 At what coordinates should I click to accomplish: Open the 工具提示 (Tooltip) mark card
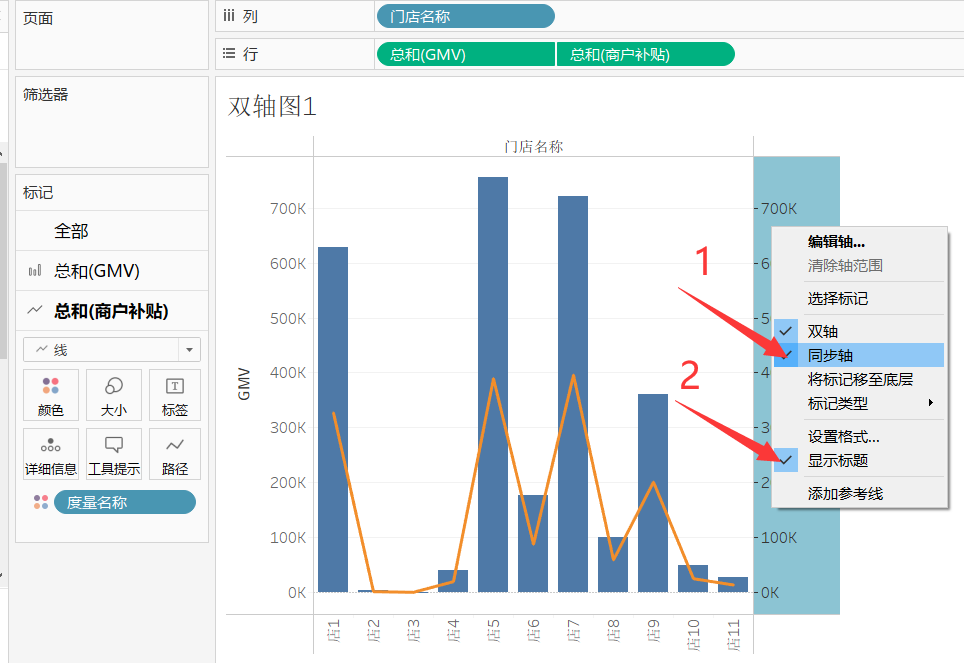coord(114,454)
